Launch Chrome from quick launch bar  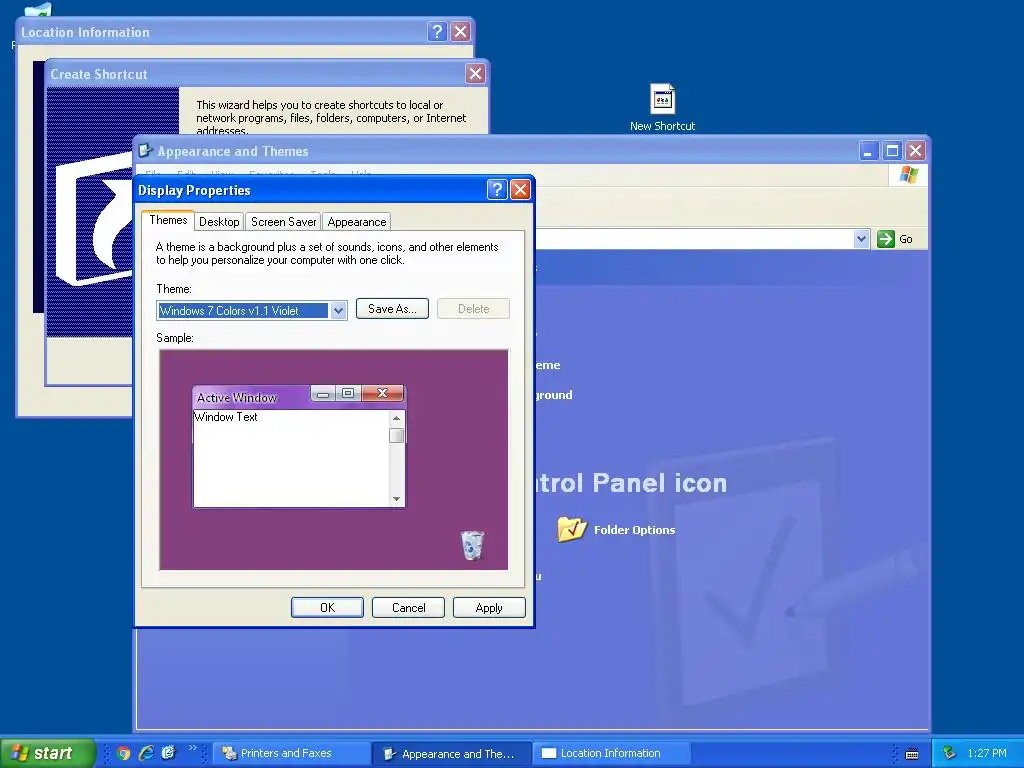point(123,753)
